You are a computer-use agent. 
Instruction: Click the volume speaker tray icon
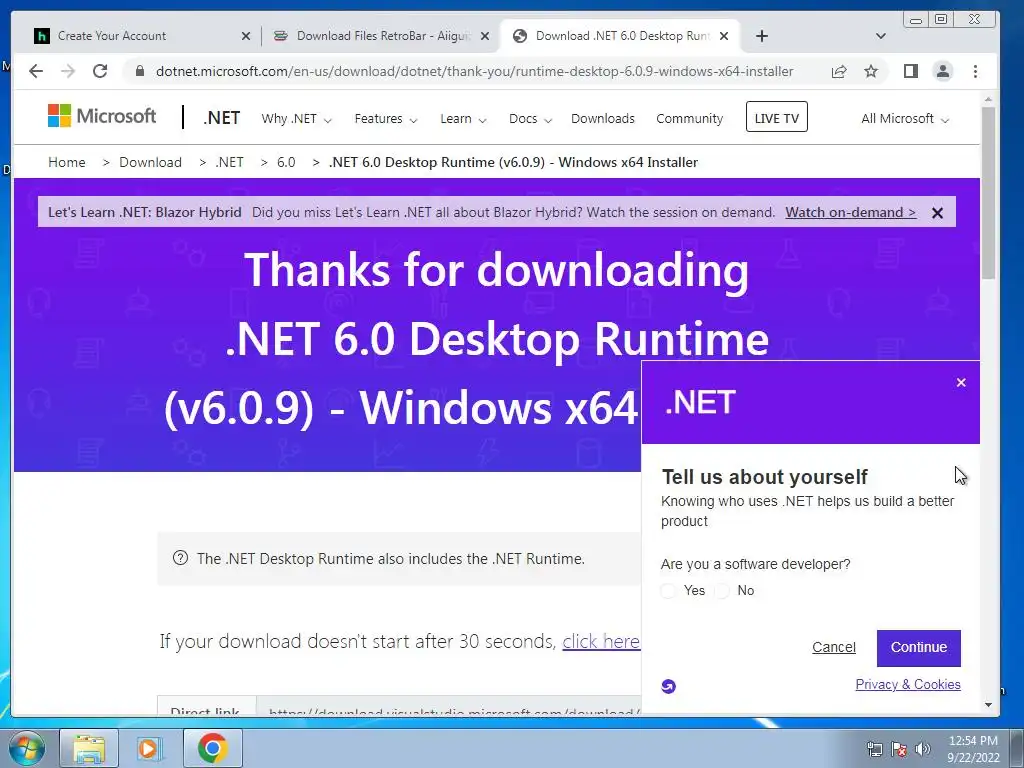pos(923,749)
